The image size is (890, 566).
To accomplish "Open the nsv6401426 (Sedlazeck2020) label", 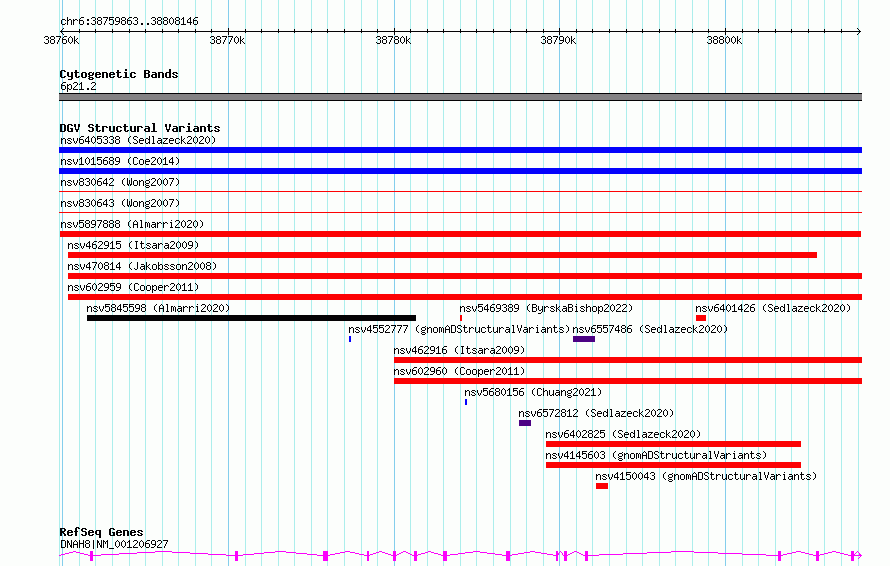I will pos(773,308).
